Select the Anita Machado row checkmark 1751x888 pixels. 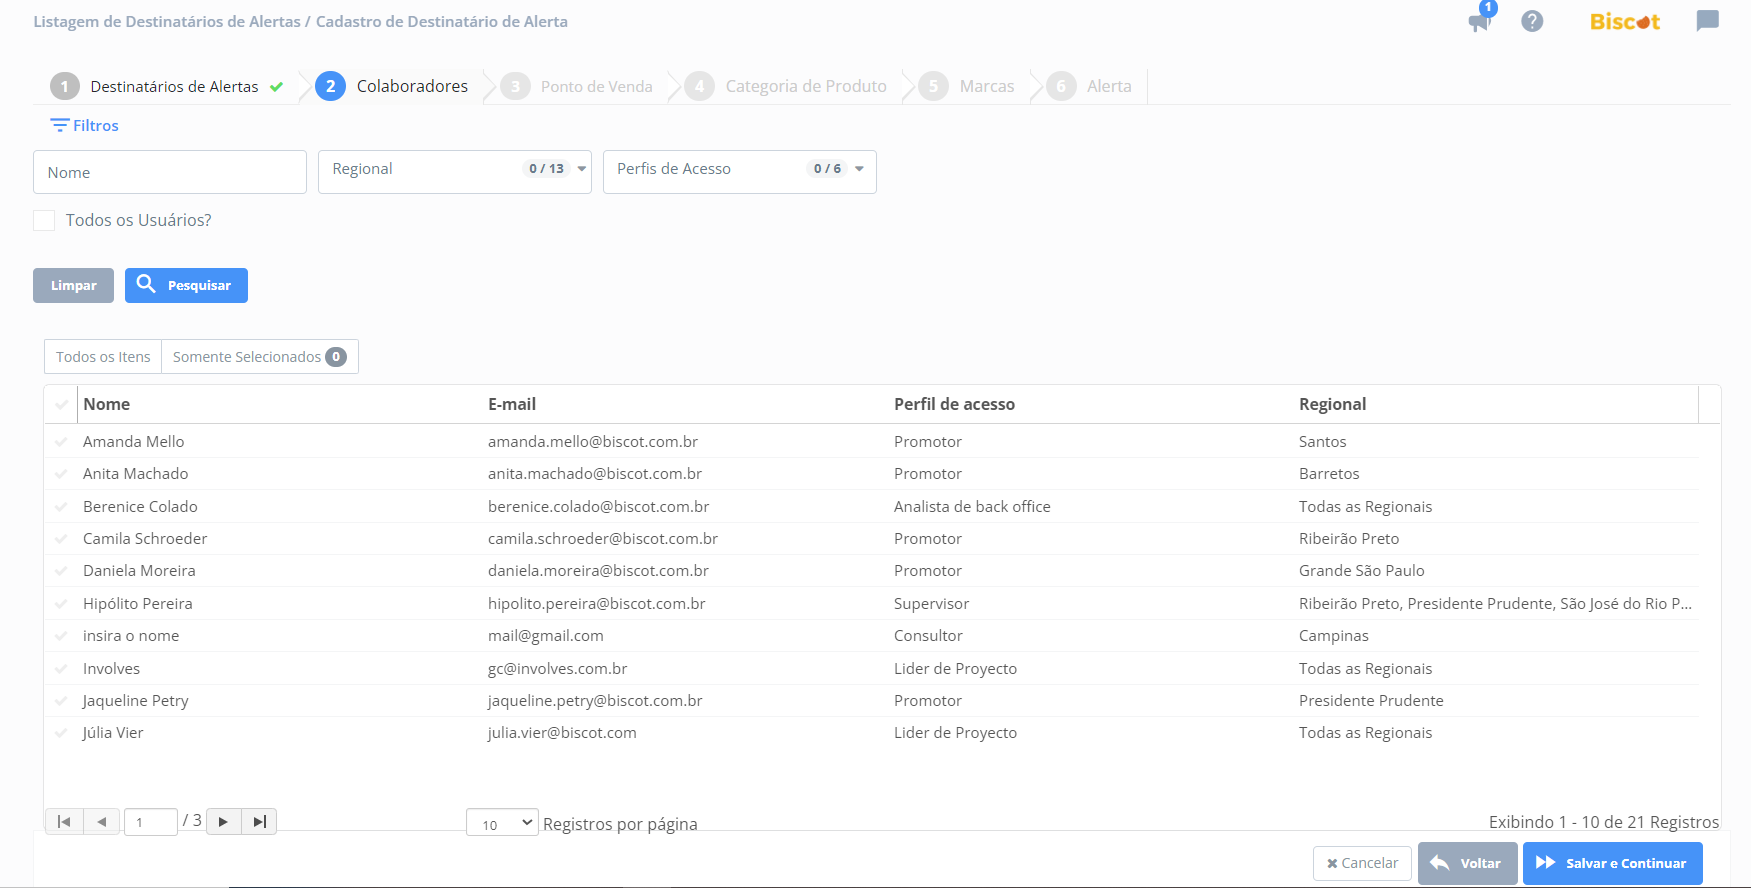61,473
